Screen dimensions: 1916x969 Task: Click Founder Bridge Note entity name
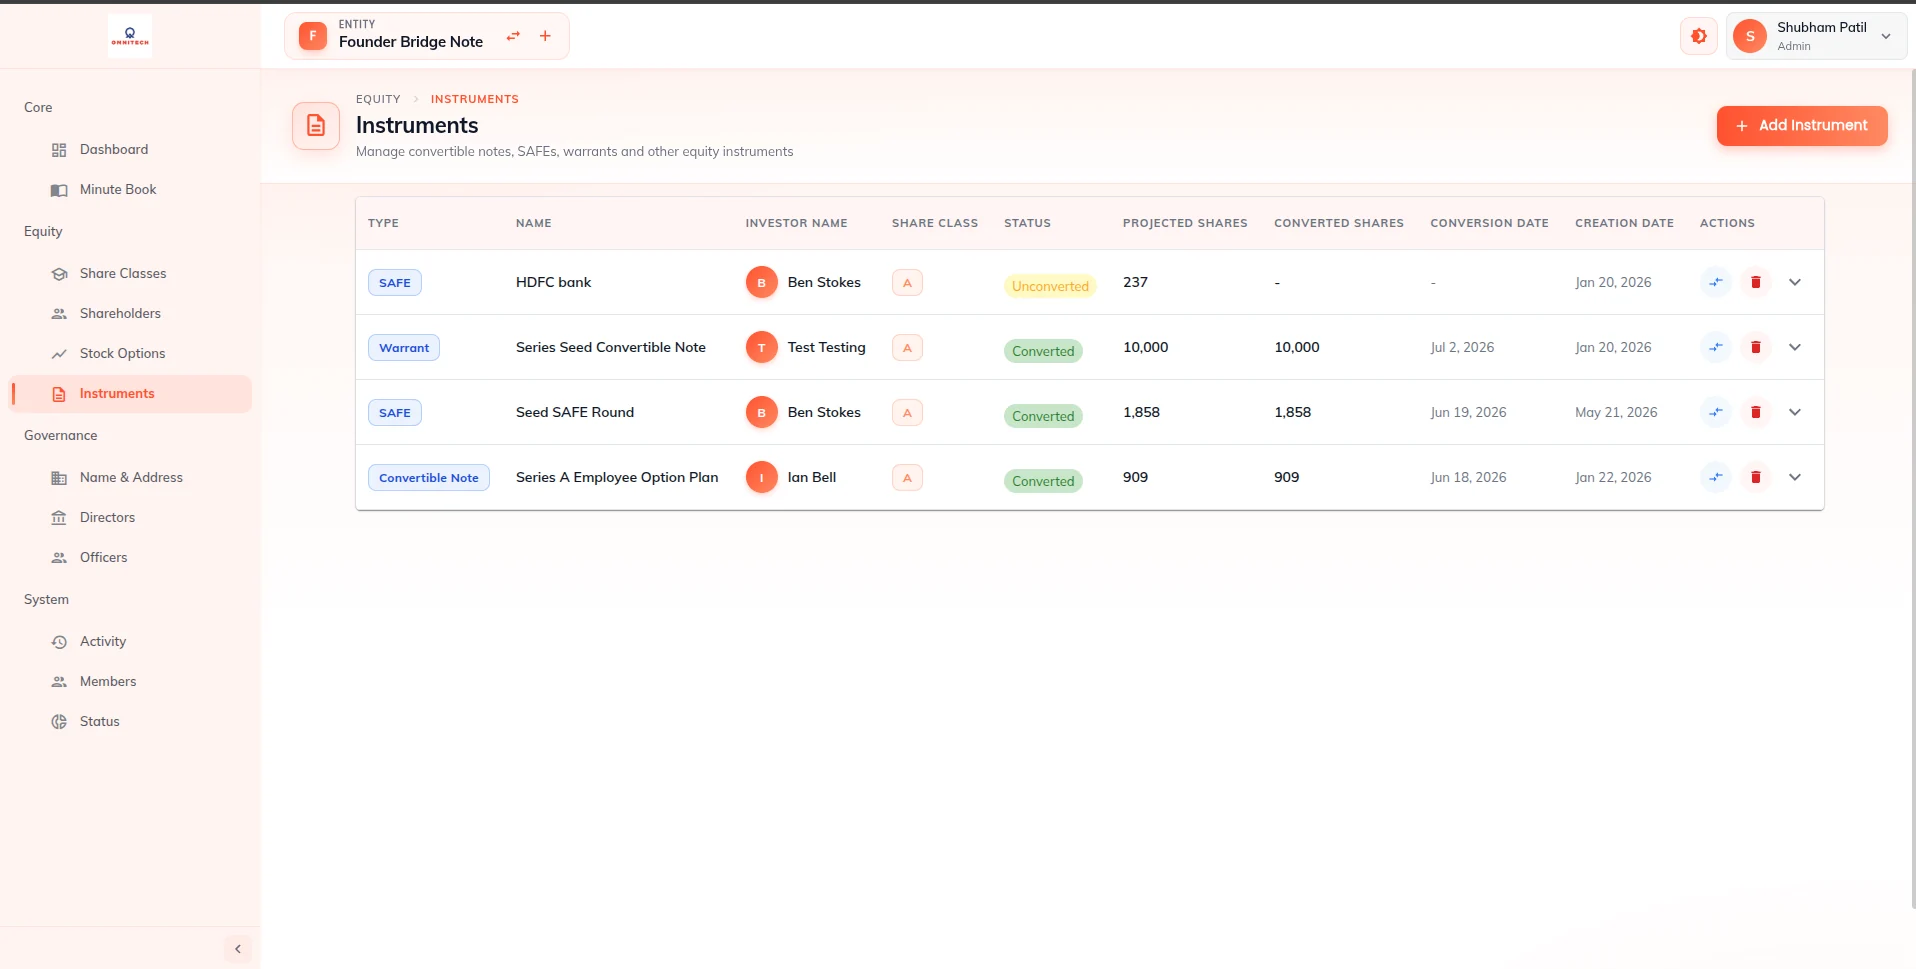(x=411, y=42)
